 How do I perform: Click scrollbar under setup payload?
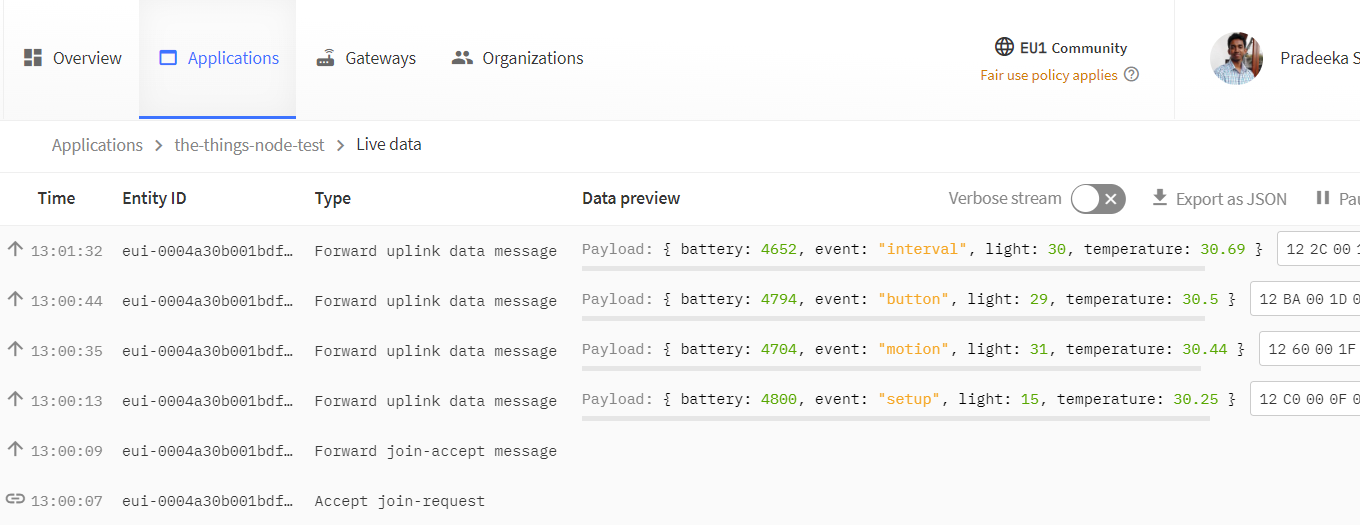pos(896,418)
